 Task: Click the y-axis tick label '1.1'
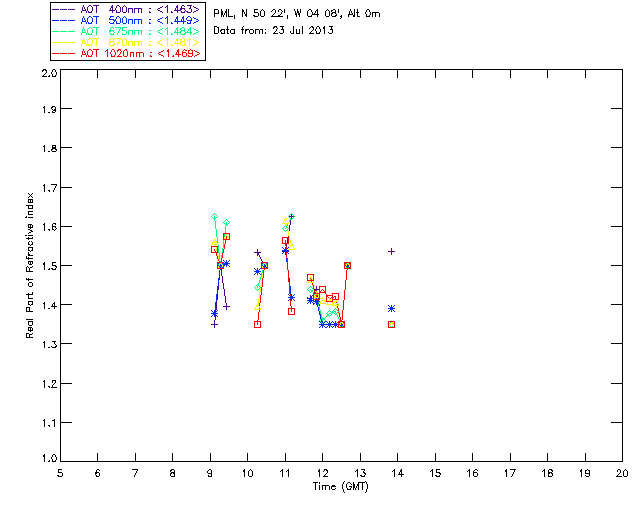[x=49, y=423]
